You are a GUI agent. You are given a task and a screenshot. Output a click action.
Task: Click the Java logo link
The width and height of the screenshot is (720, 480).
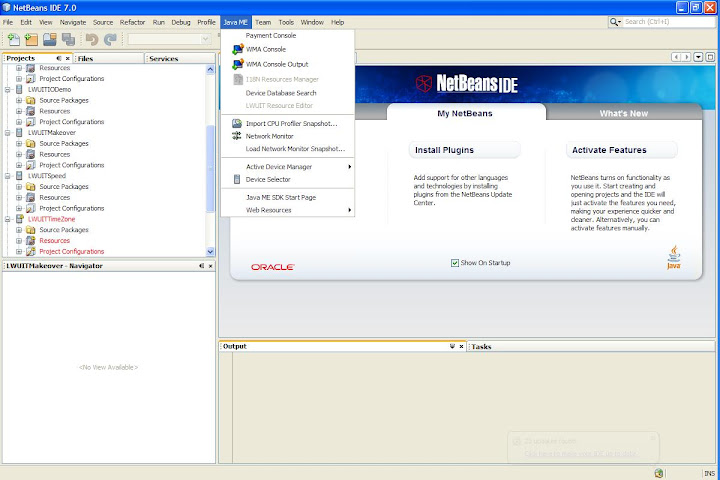pyautogui.click(x=674, y=257)
